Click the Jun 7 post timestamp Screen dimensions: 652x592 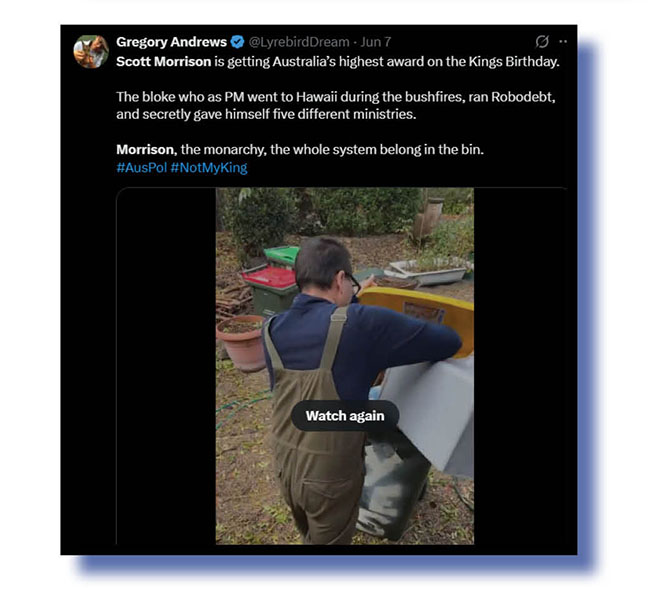376,42
